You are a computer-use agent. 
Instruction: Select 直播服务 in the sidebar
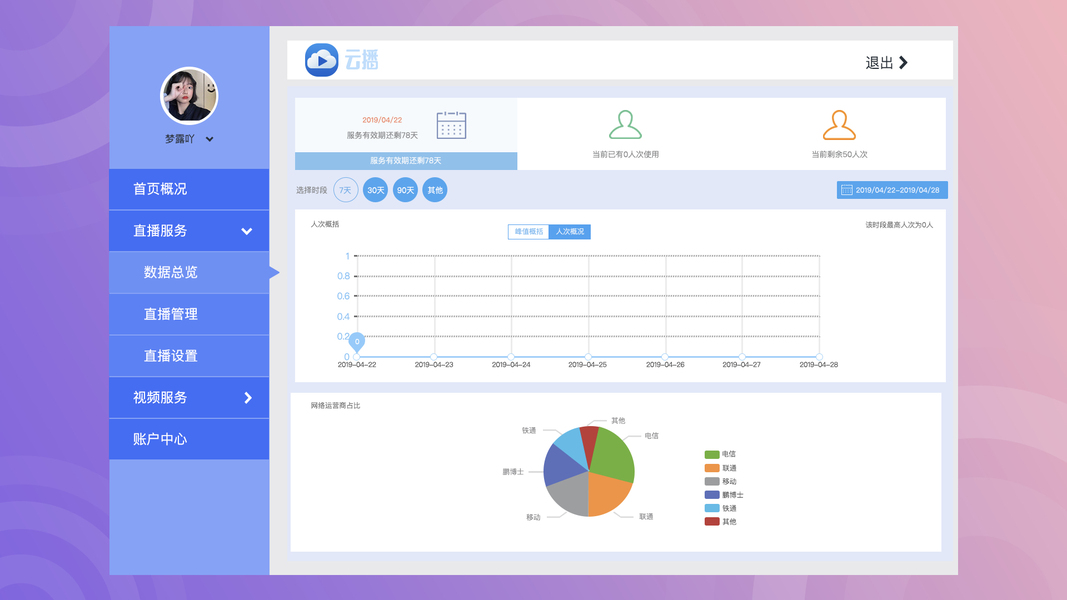pos(189,231)
